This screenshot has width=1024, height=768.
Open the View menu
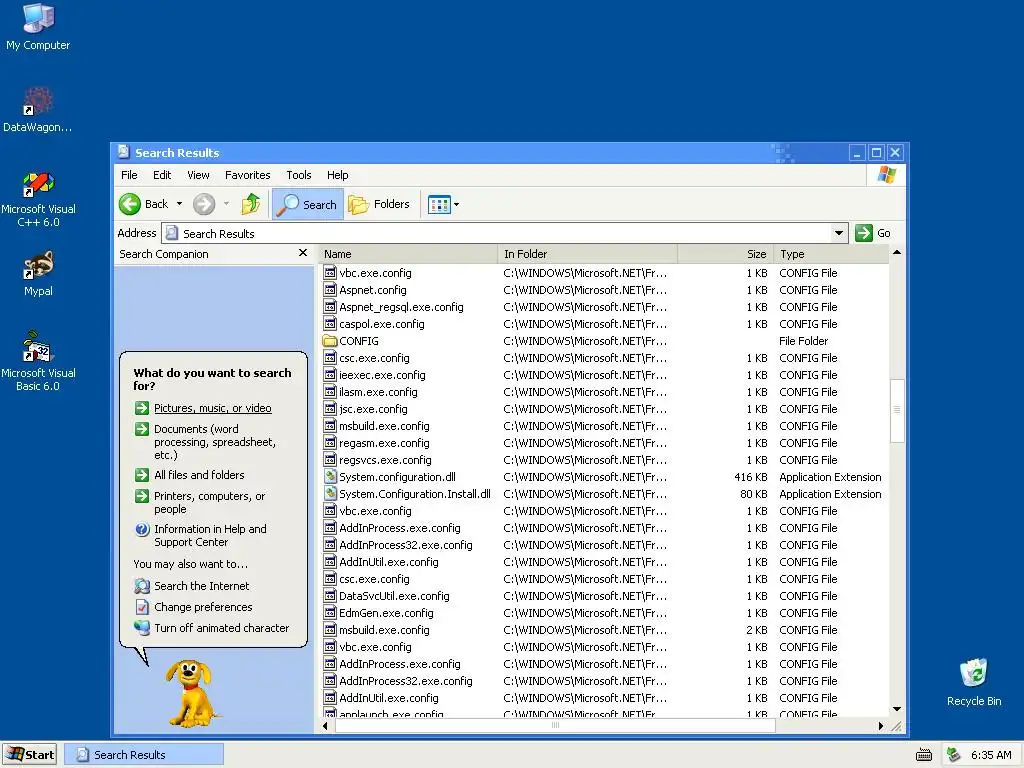click(198, 175)
